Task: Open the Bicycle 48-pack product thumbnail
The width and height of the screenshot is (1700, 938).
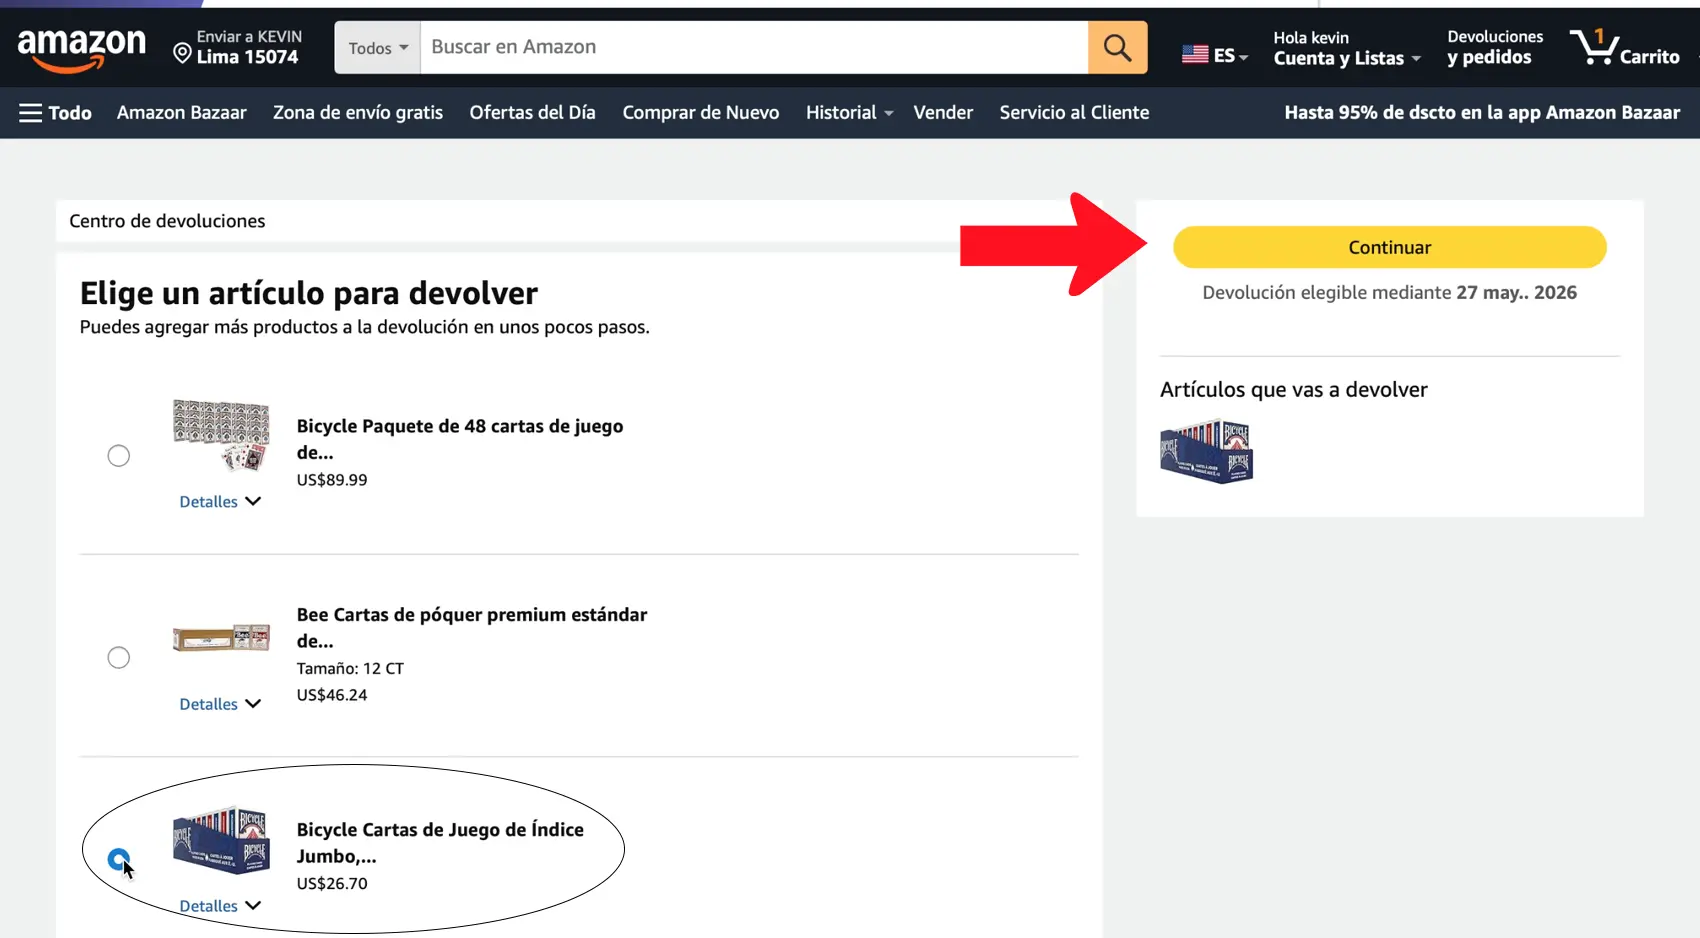Action: pyautogui.click(x=221, y=435)
